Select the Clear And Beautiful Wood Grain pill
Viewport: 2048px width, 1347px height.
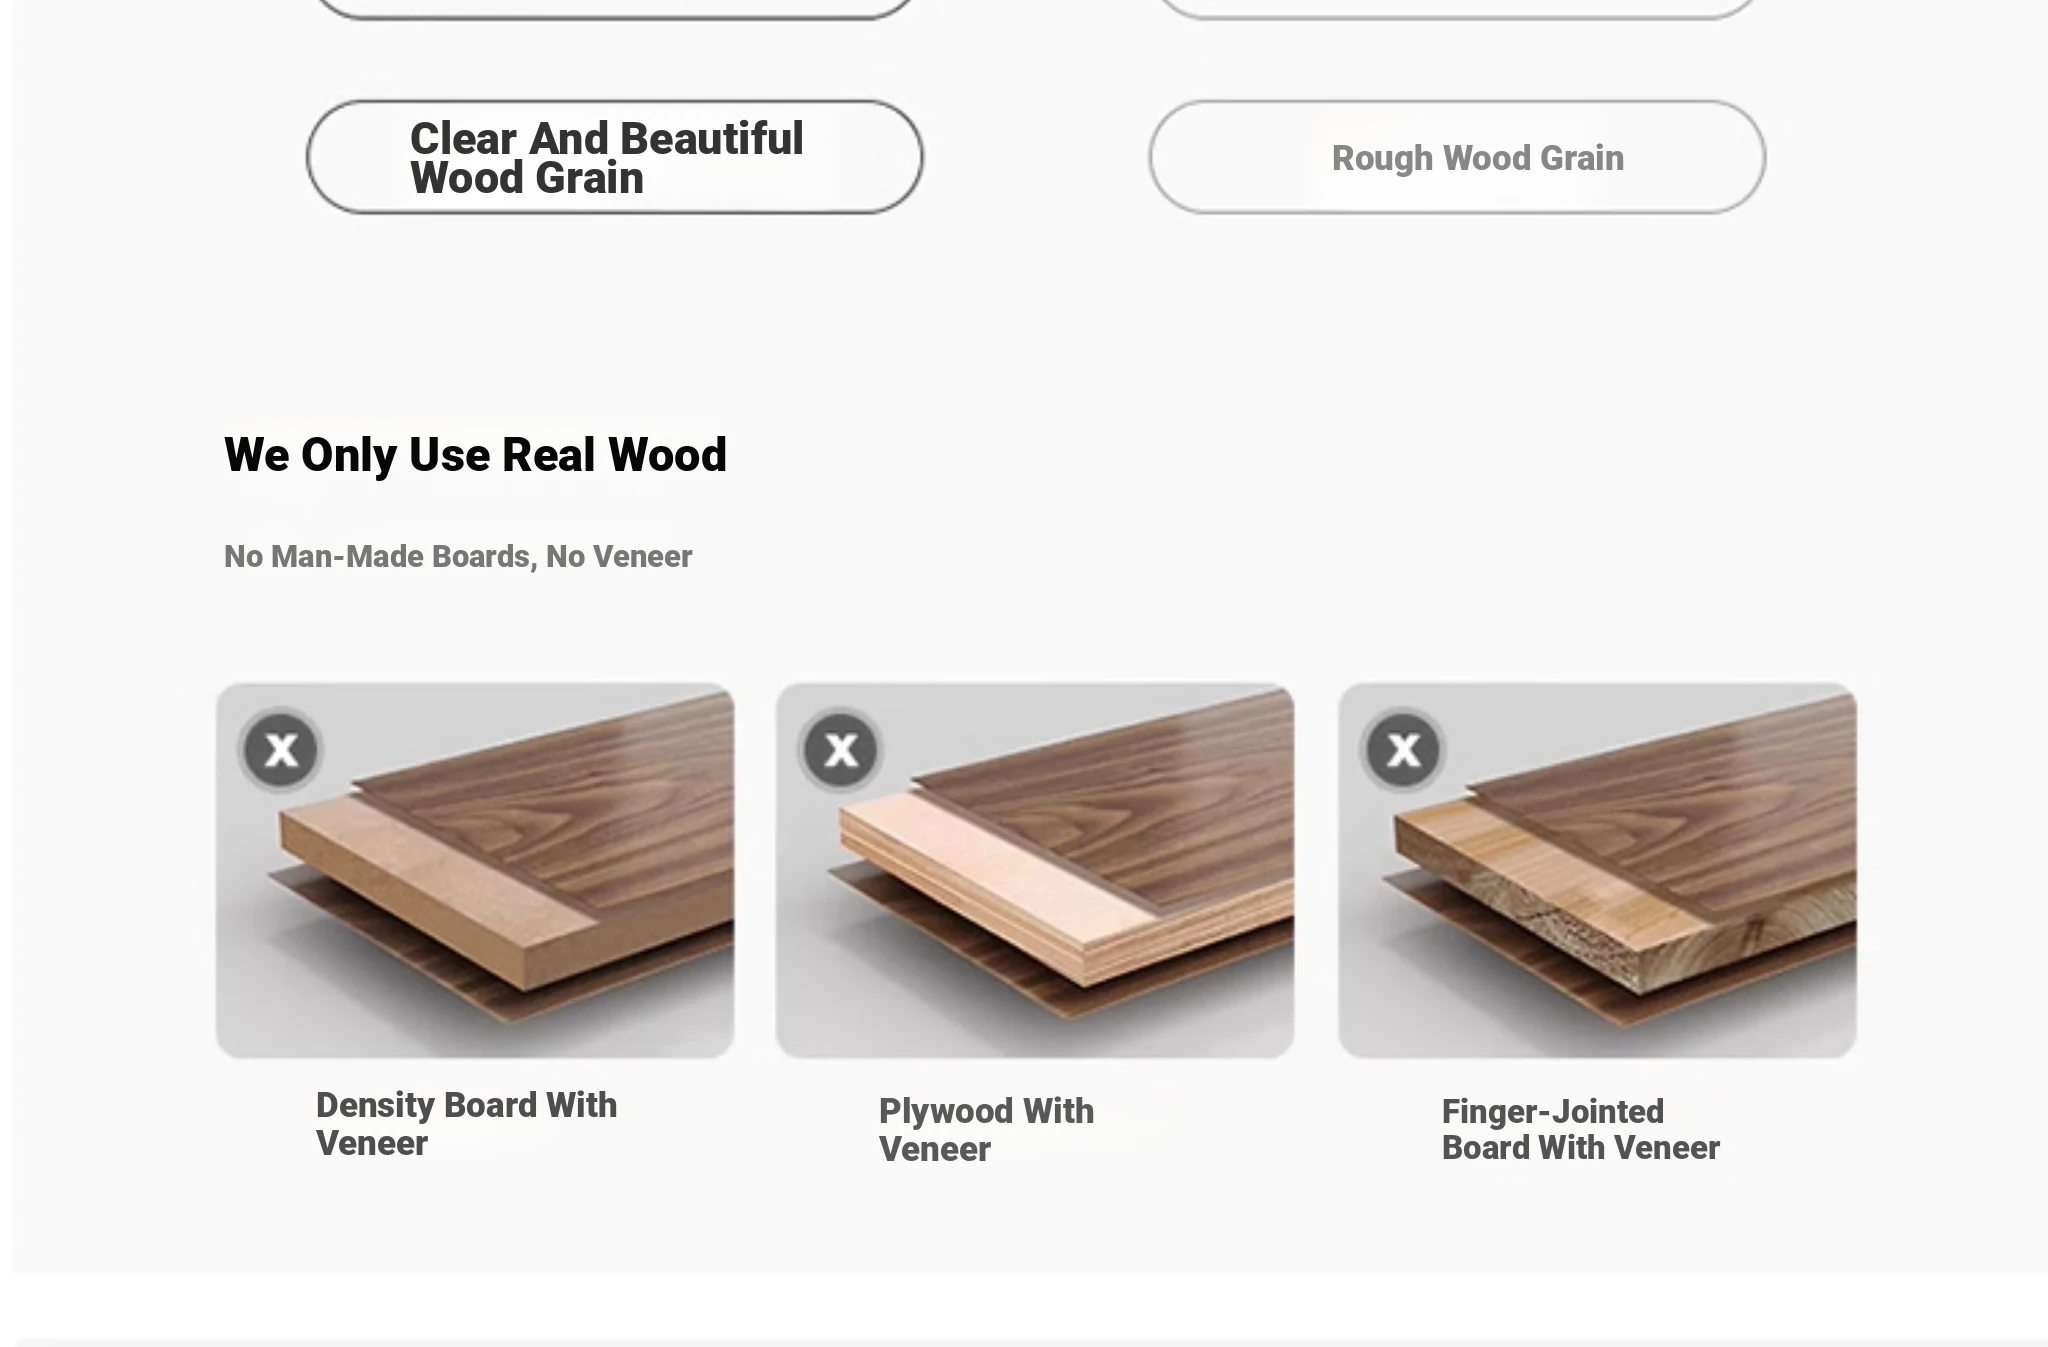(x=614, y=157)
